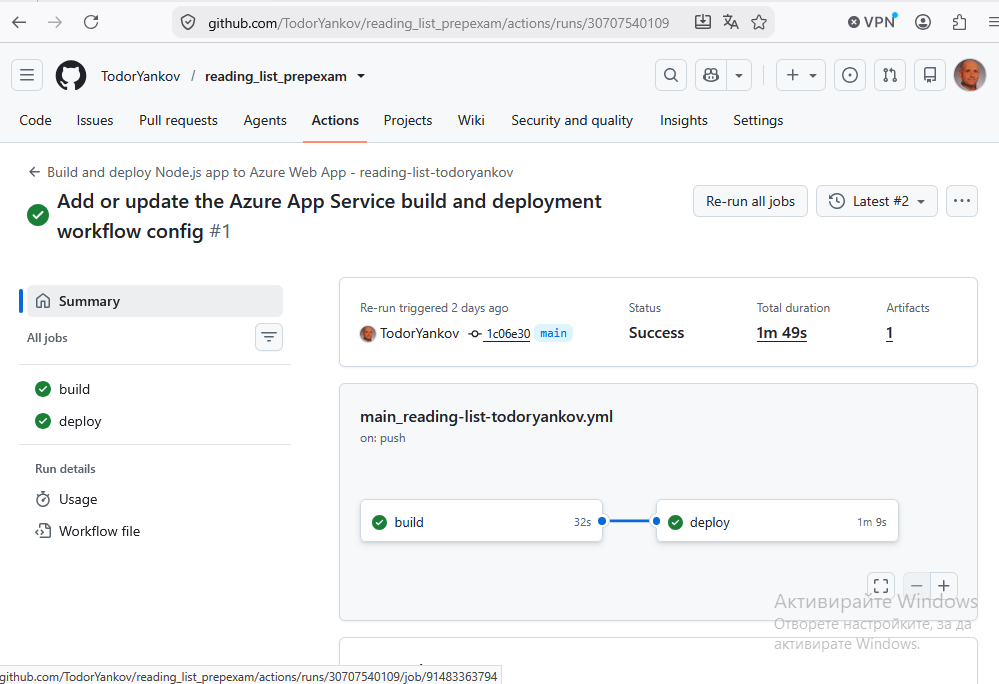Viewport: 999px width, 684px height.
Task: Click the Success status text
Action: click(656, 333)
